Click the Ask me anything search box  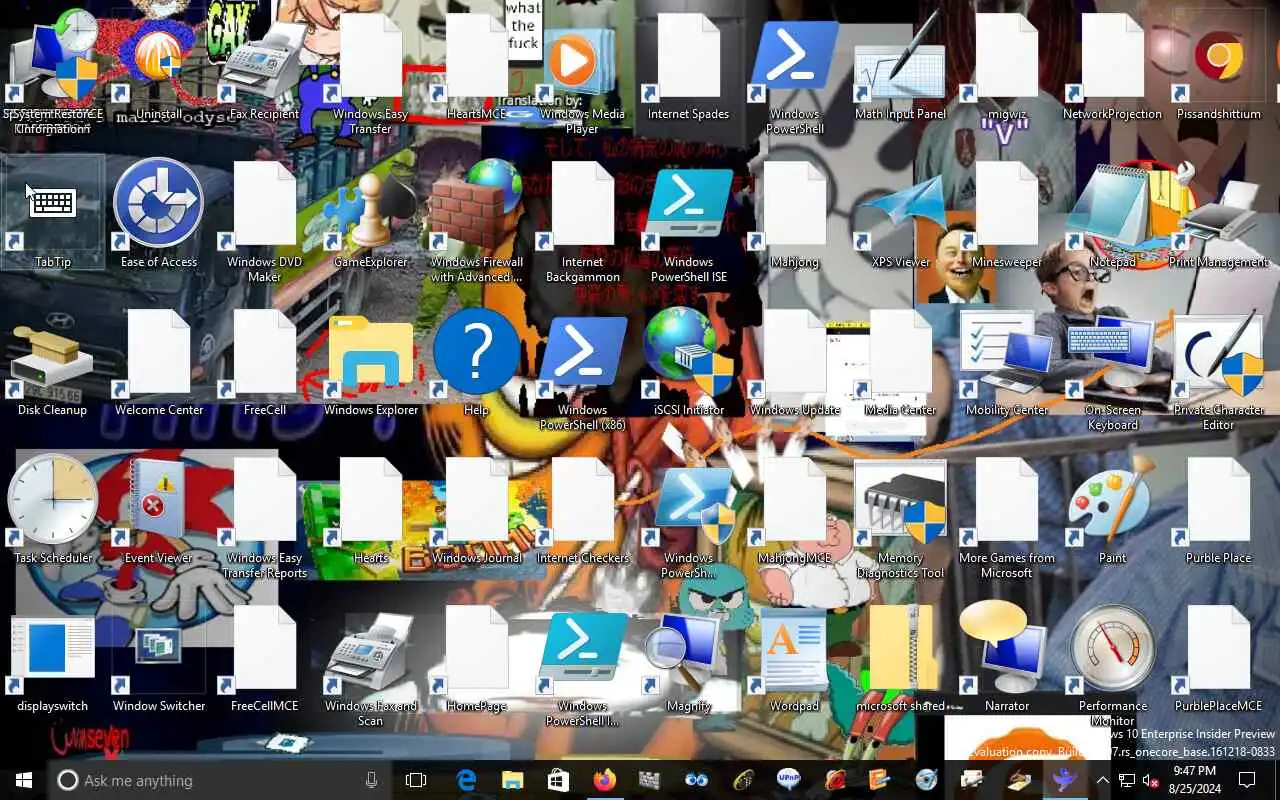tap(220, 780)
